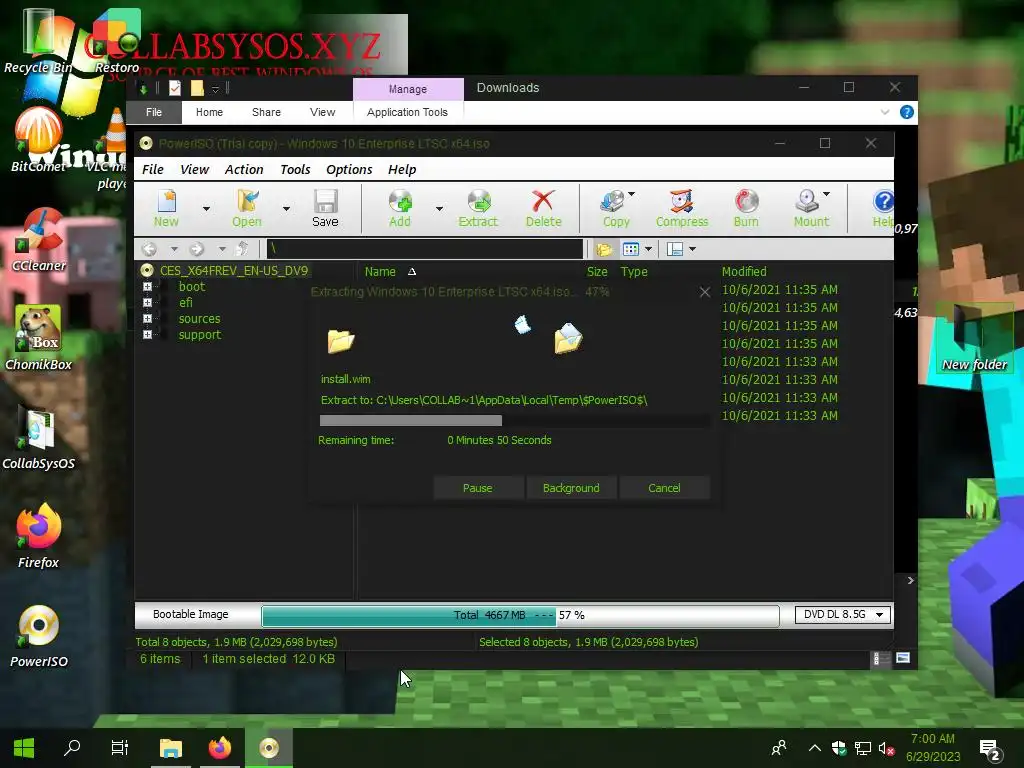Close the extracting progress dialog
Screen dimensions: 1024x768
pos(705,292)
